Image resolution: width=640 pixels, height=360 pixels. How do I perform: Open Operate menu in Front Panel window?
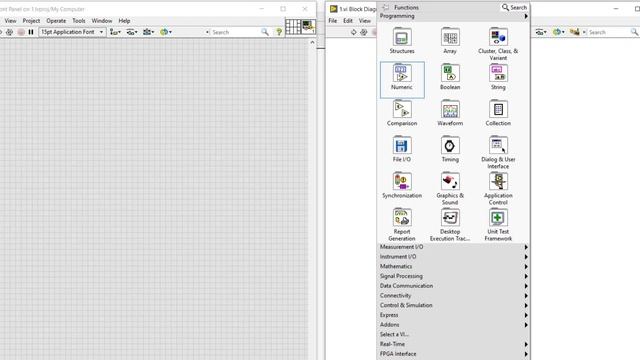pyautogui.click(x=56, y=21)
